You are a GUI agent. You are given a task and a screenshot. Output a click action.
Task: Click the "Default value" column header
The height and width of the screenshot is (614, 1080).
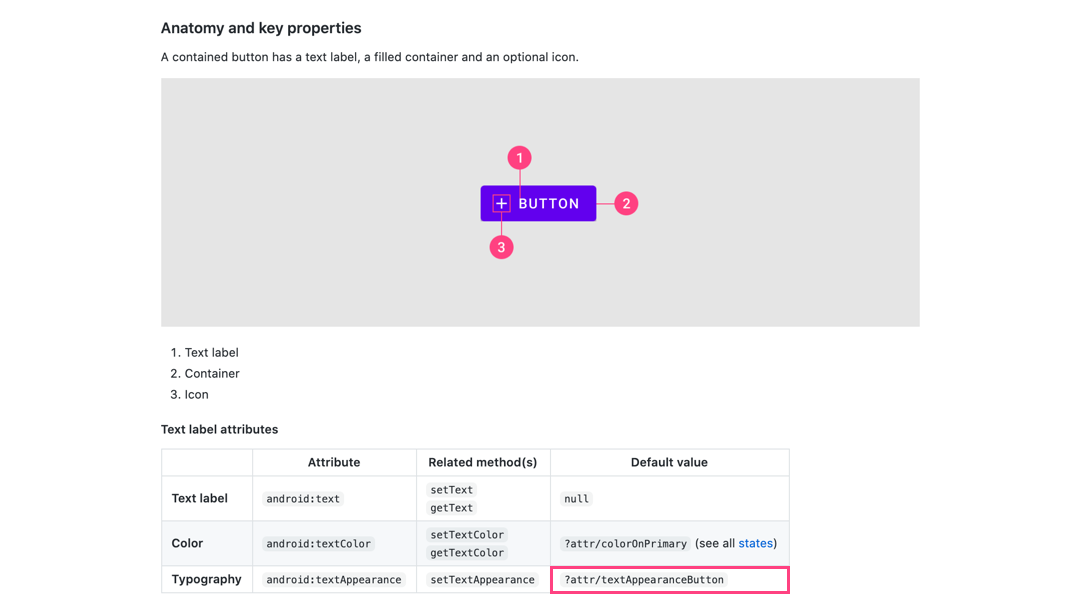[669, 462]
